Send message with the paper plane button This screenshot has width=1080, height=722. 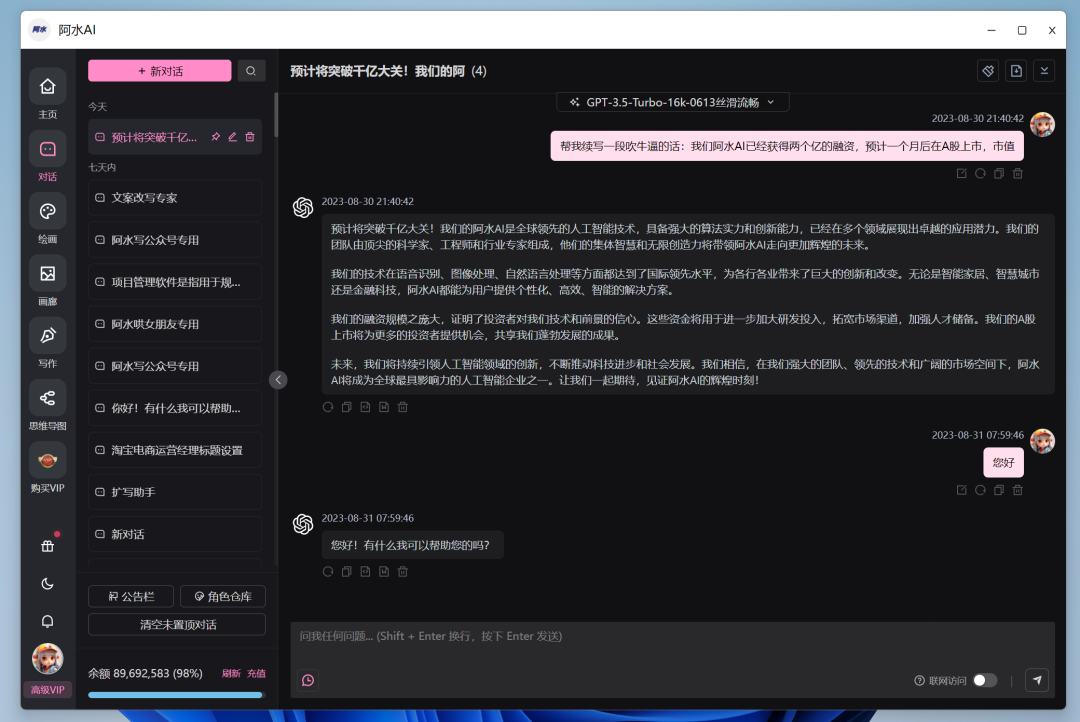[1037, 680]
